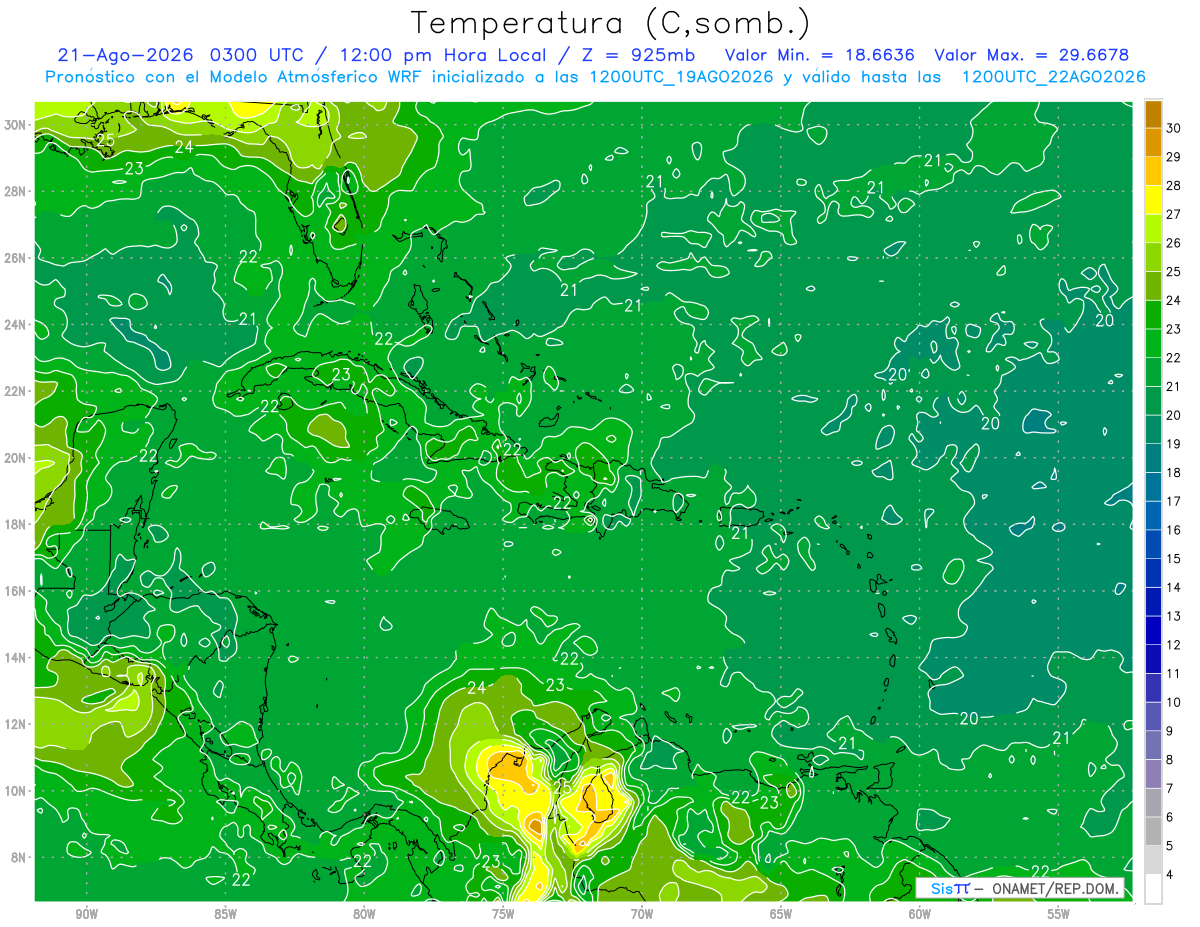The height and width of the screenshot is (927, 1200).
Task: Pick the teal color bar segment between 19 and 20
Action: click(1153, 429)
